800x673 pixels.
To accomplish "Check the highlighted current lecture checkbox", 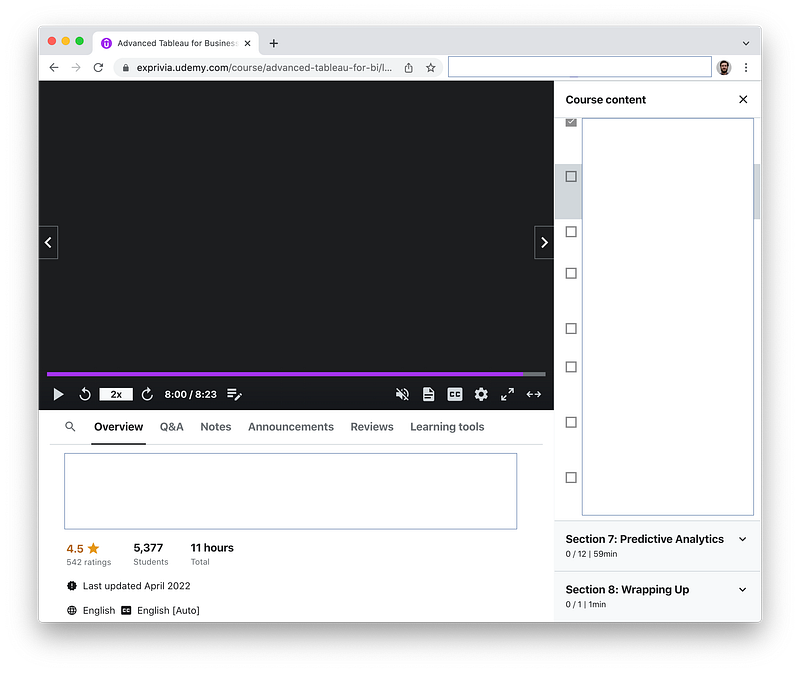I will (x=571, y=177).
